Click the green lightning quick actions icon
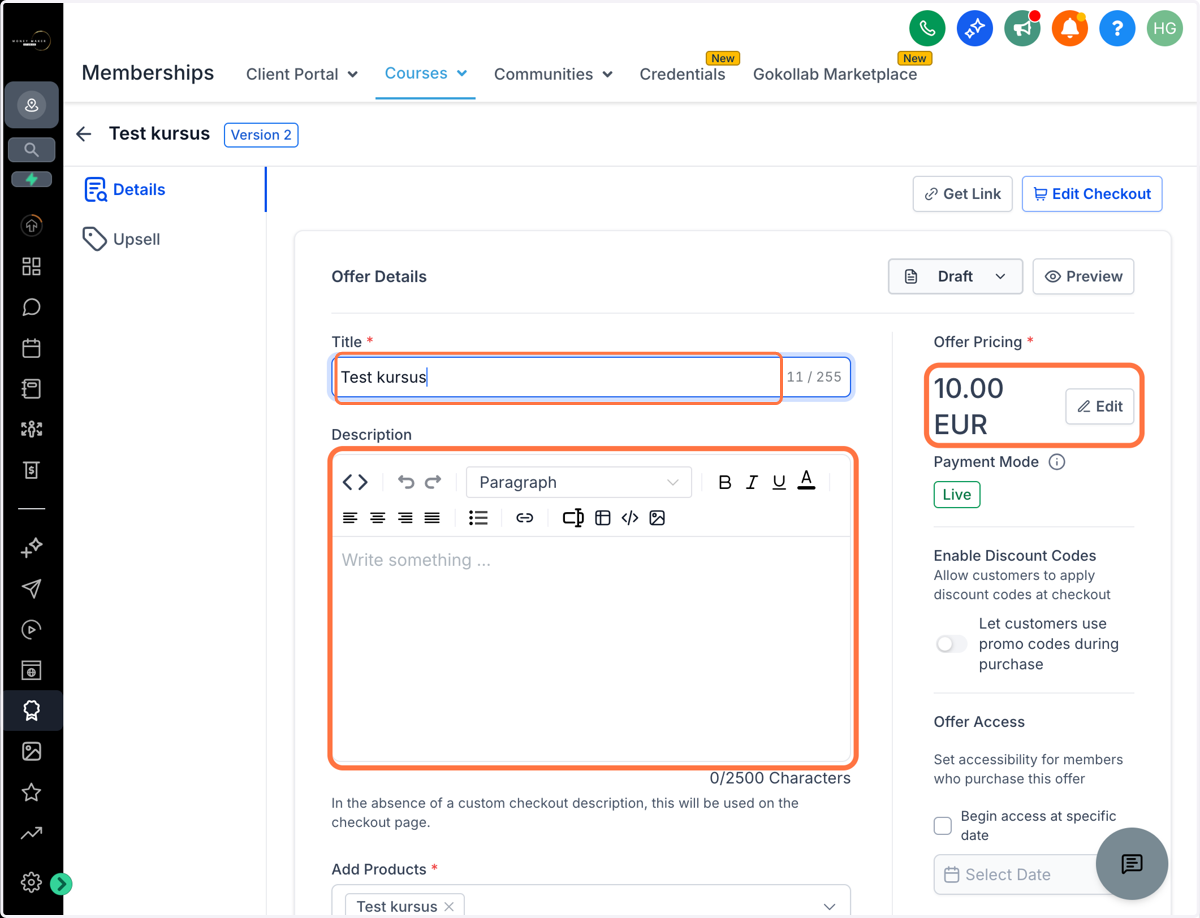The width and height of the screenshot is (1200, 918). tap(31, 179)
